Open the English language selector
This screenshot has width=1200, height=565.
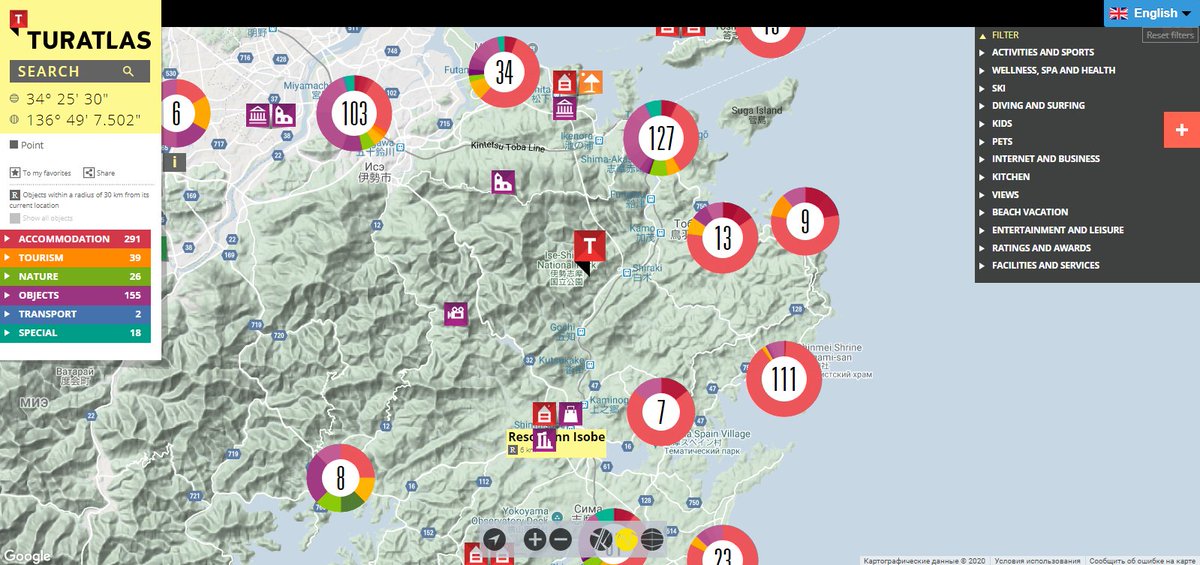(1152, 13)
